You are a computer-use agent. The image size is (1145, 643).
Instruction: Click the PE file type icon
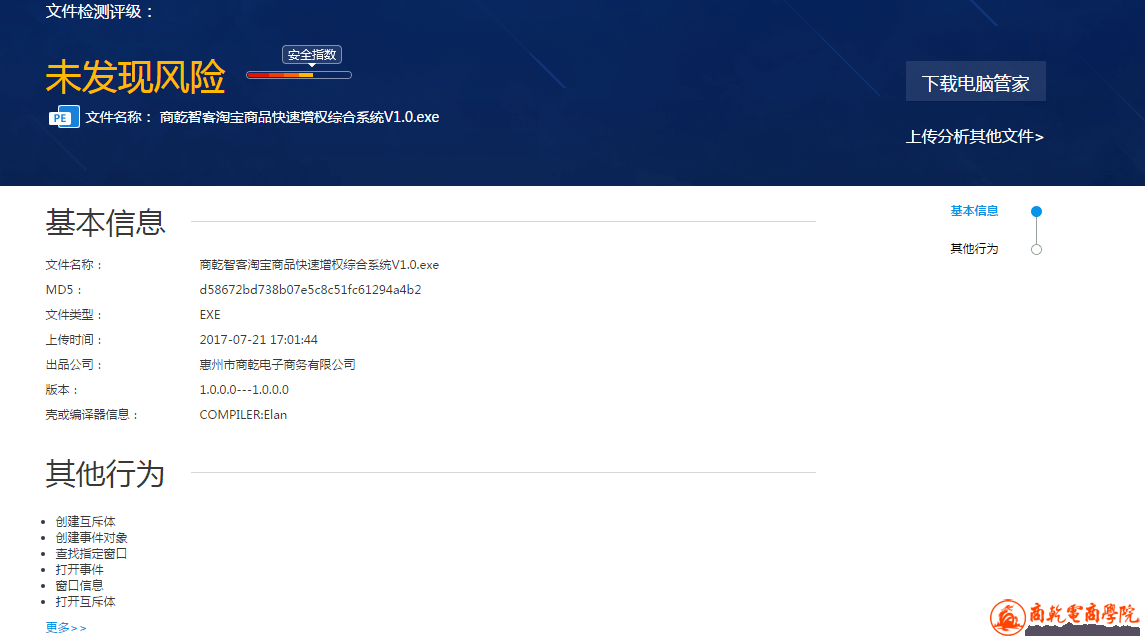point(64,117)
